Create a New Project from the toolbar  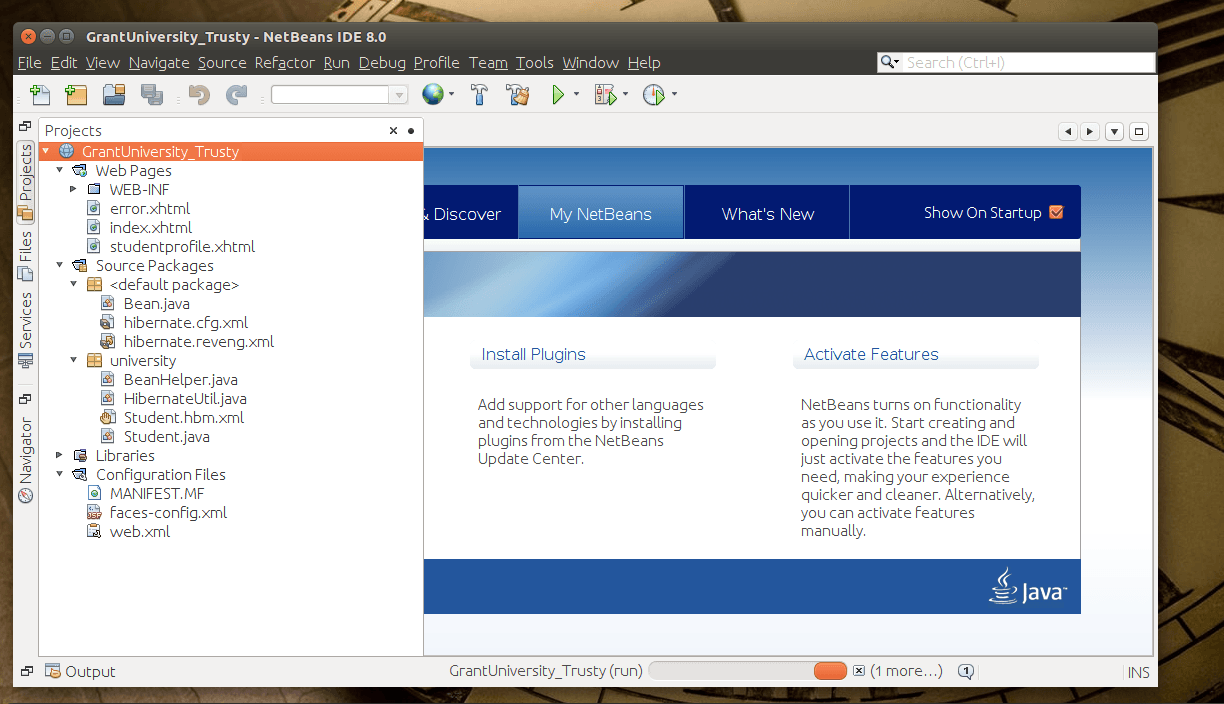pyautogui.click(x=76, y=94)
